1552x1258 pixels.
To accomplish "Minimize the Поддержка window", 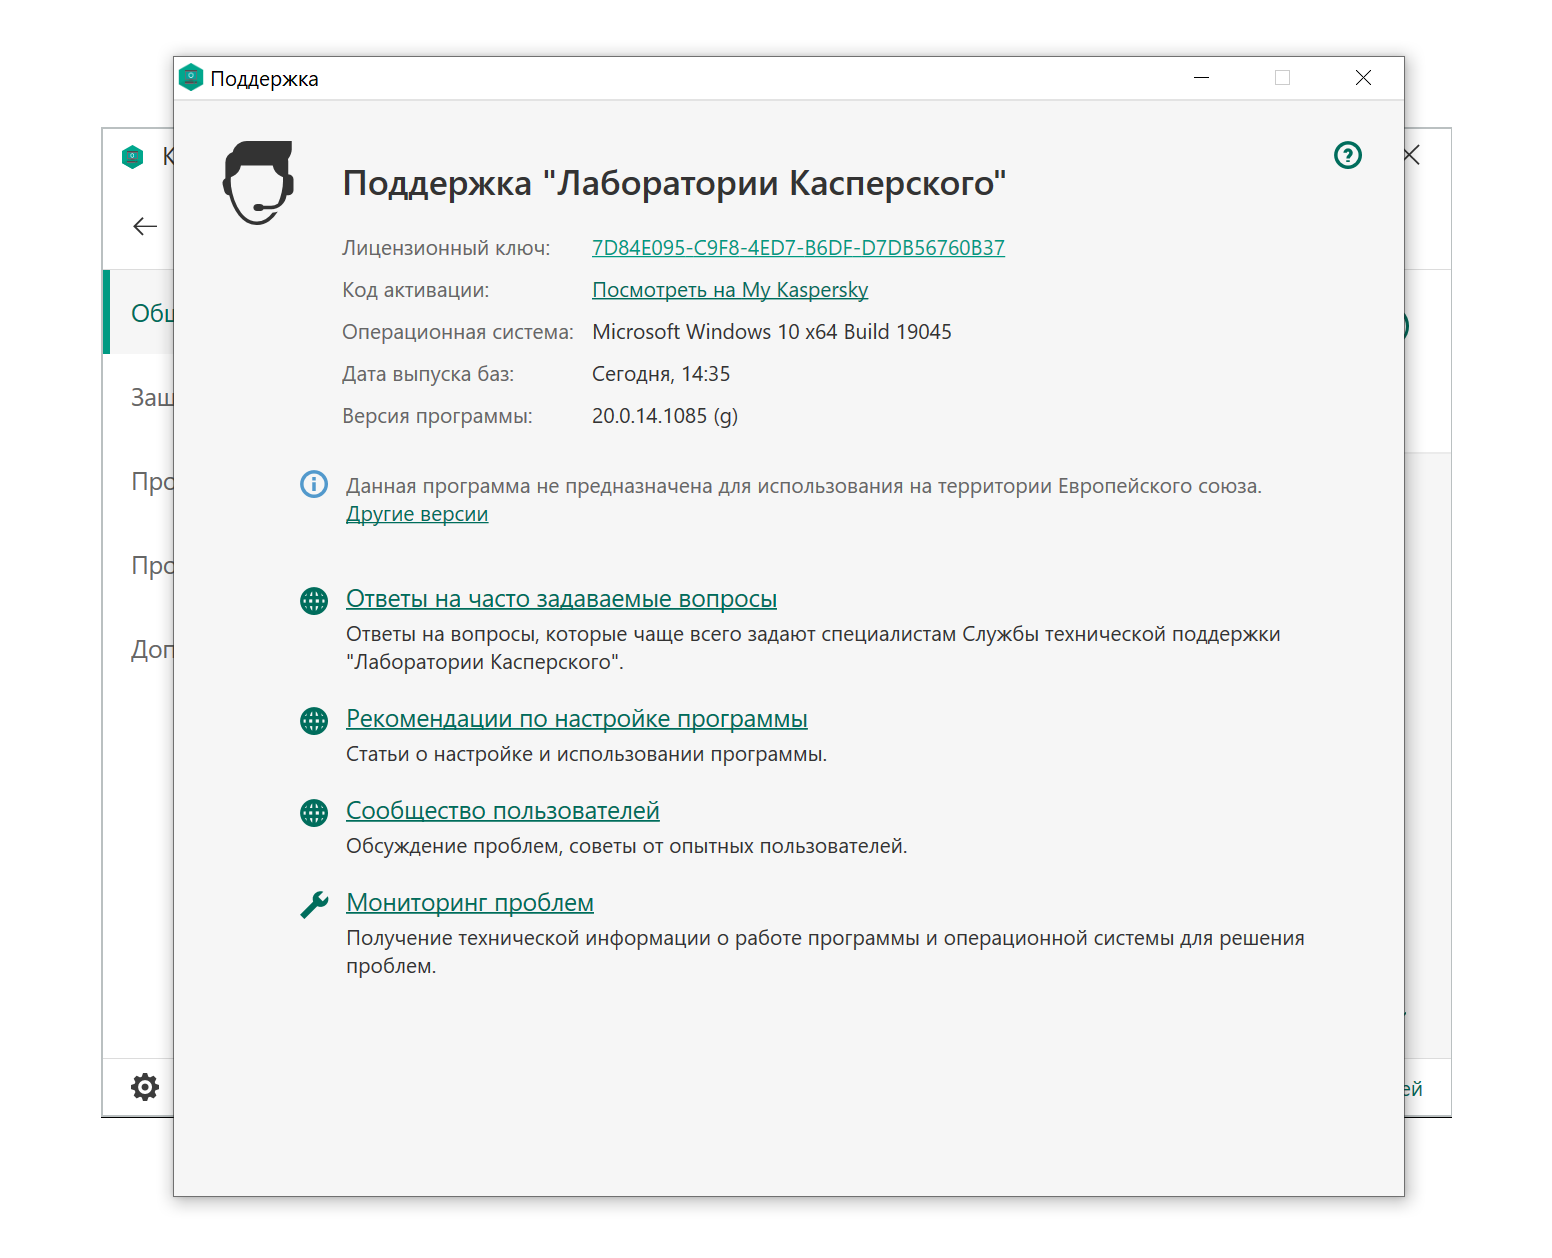I will [x=1202, y=78].
